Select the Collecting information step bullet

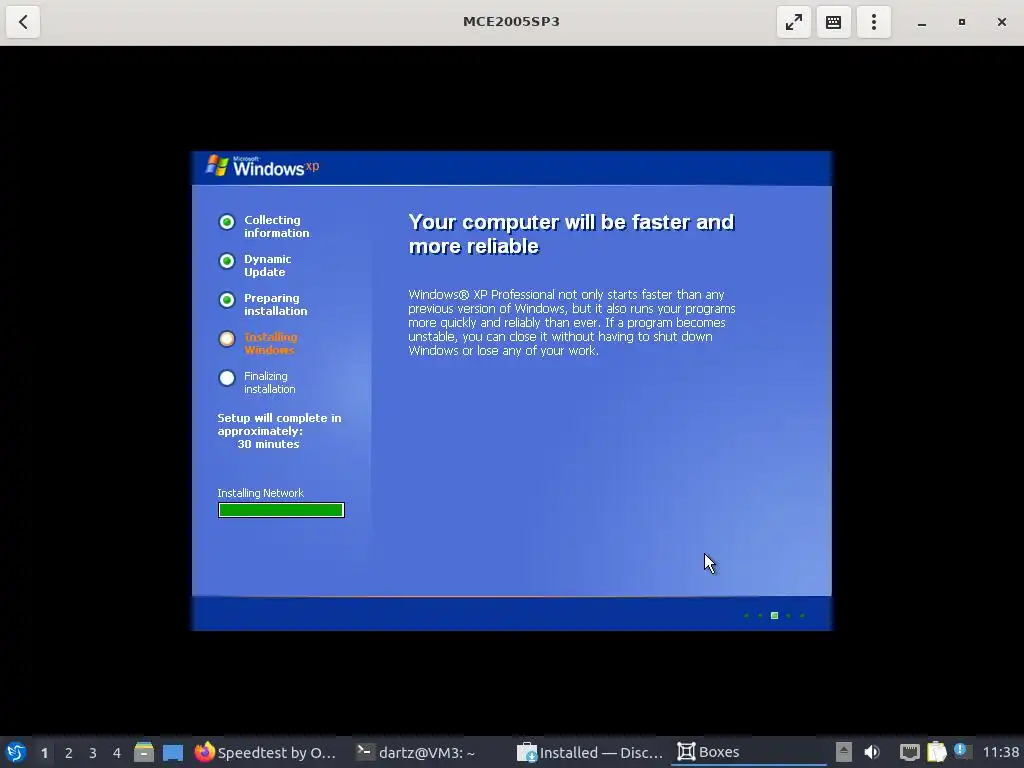[x=227, y=222]
